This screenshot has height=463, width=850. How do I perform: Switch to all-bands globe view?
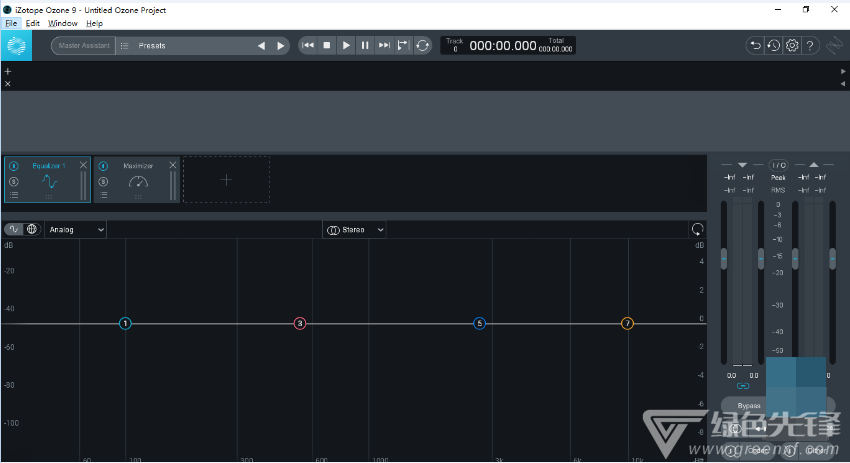point(31,229)
